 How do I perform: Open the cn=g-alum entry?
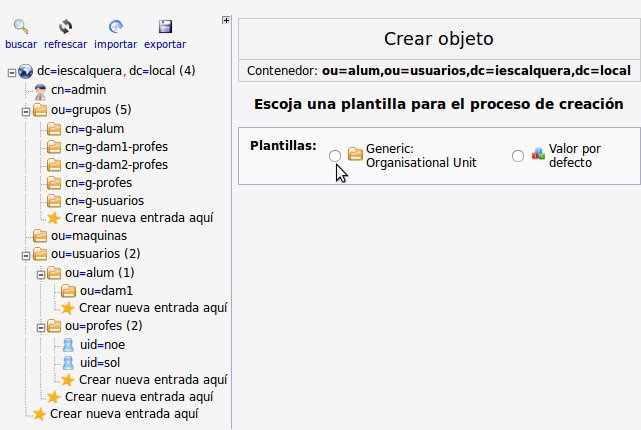click(x=94, y=129)
